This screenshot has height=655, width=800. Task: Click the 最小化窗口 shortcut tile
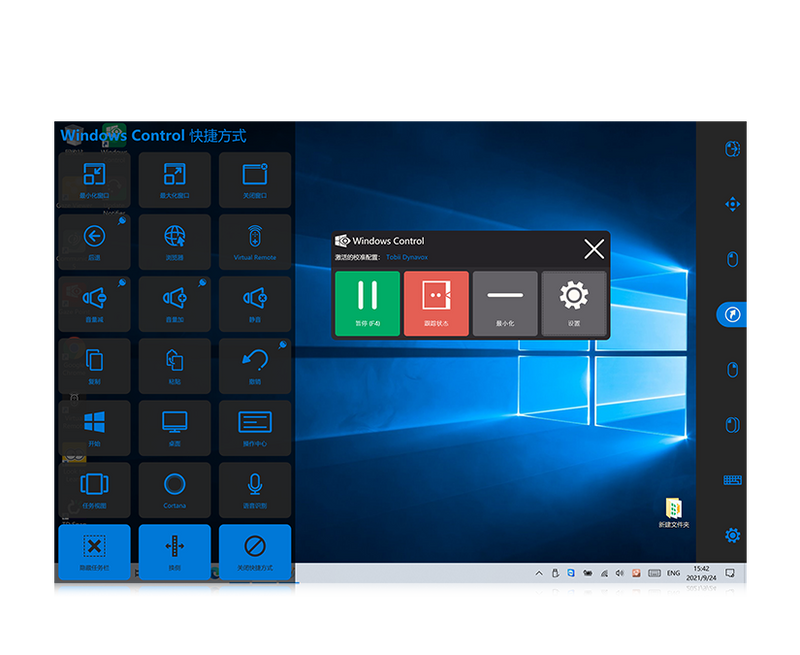coord(94,180)
